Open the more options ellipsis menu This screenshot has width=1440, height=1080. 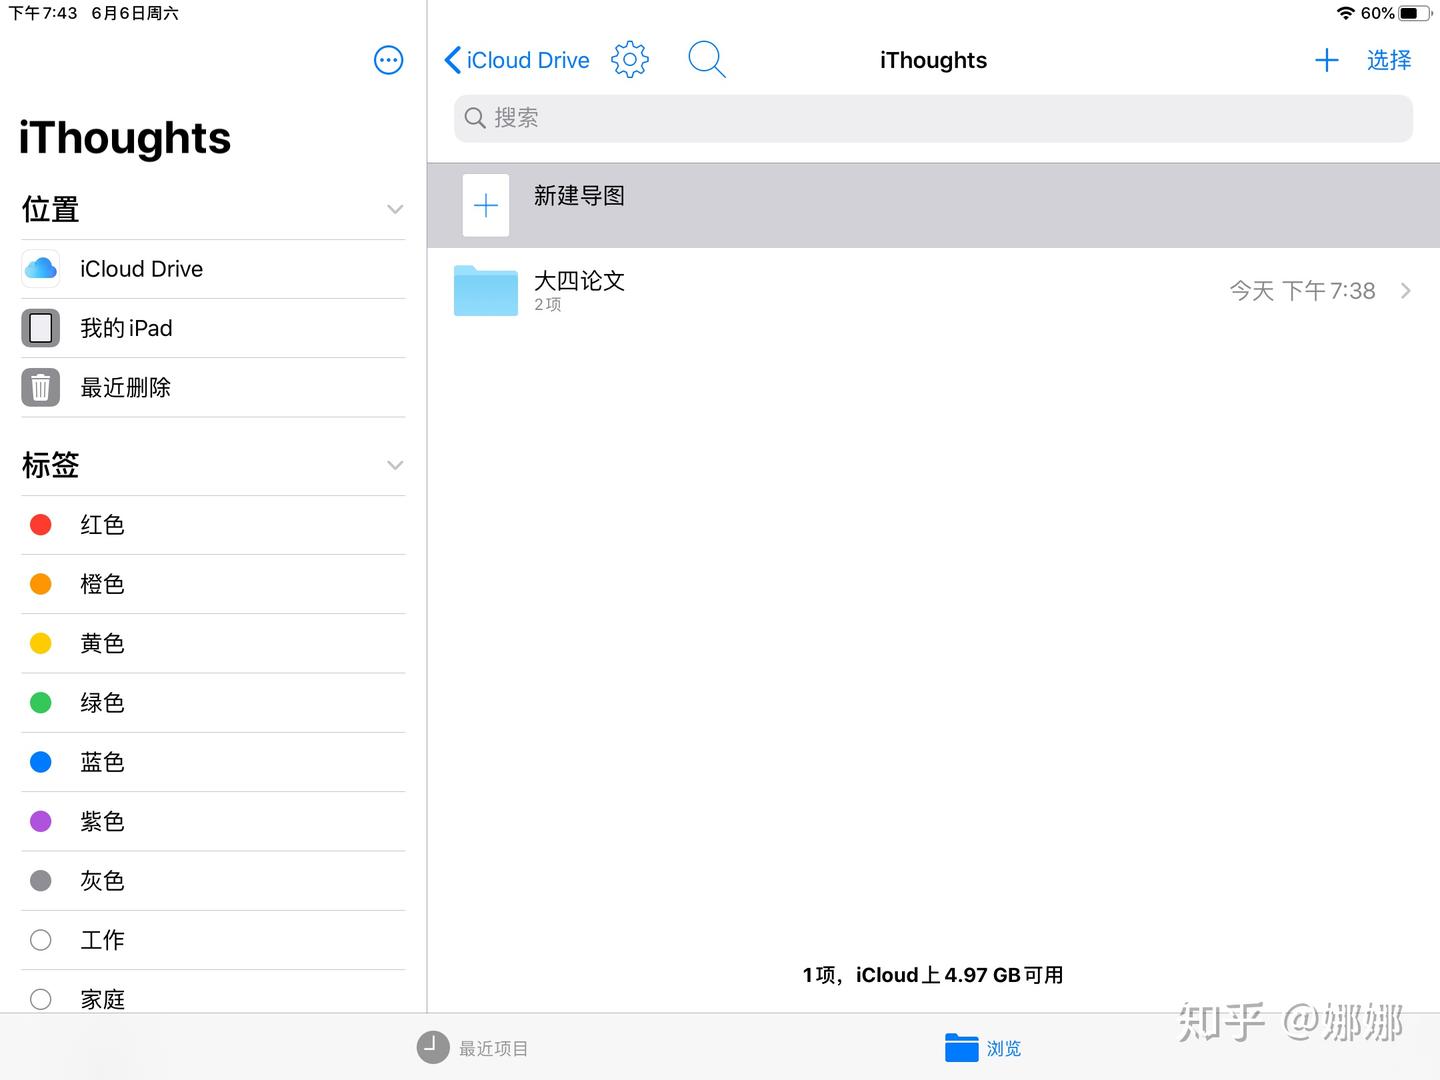(388, 60)
